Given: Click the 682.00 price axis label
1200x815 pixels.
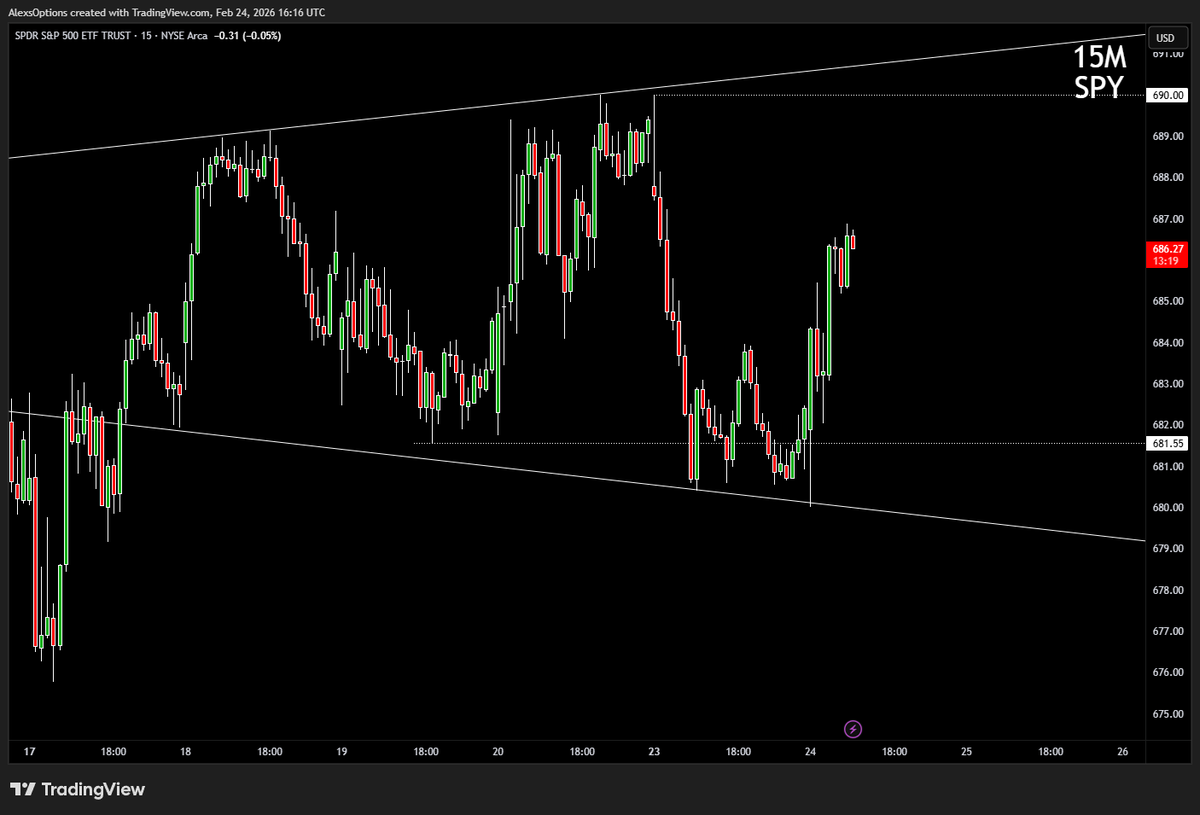Looking at the screenshot, I should pyautogui.click(x=1168, y=425).
